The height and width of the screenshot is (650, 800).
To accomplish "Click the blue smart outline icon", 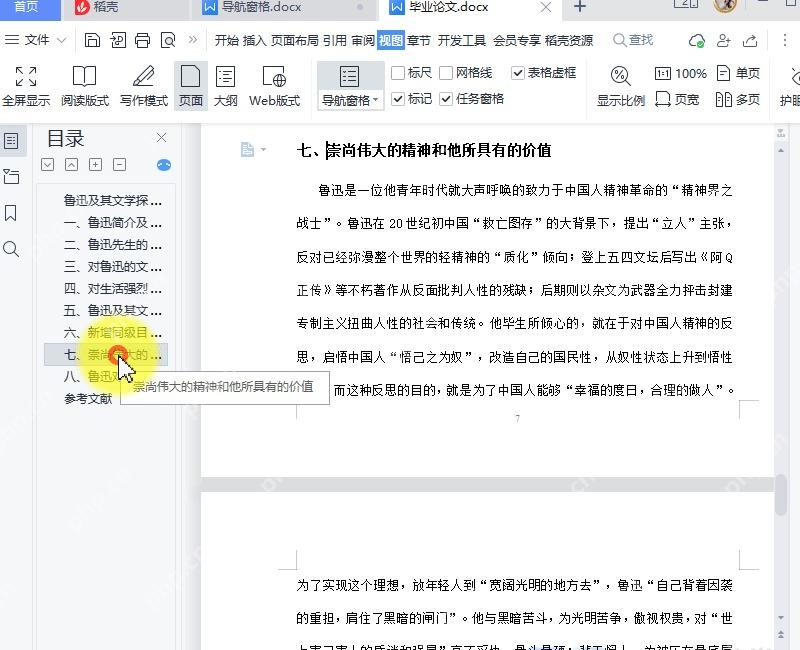I will click(x=164, y=165).
